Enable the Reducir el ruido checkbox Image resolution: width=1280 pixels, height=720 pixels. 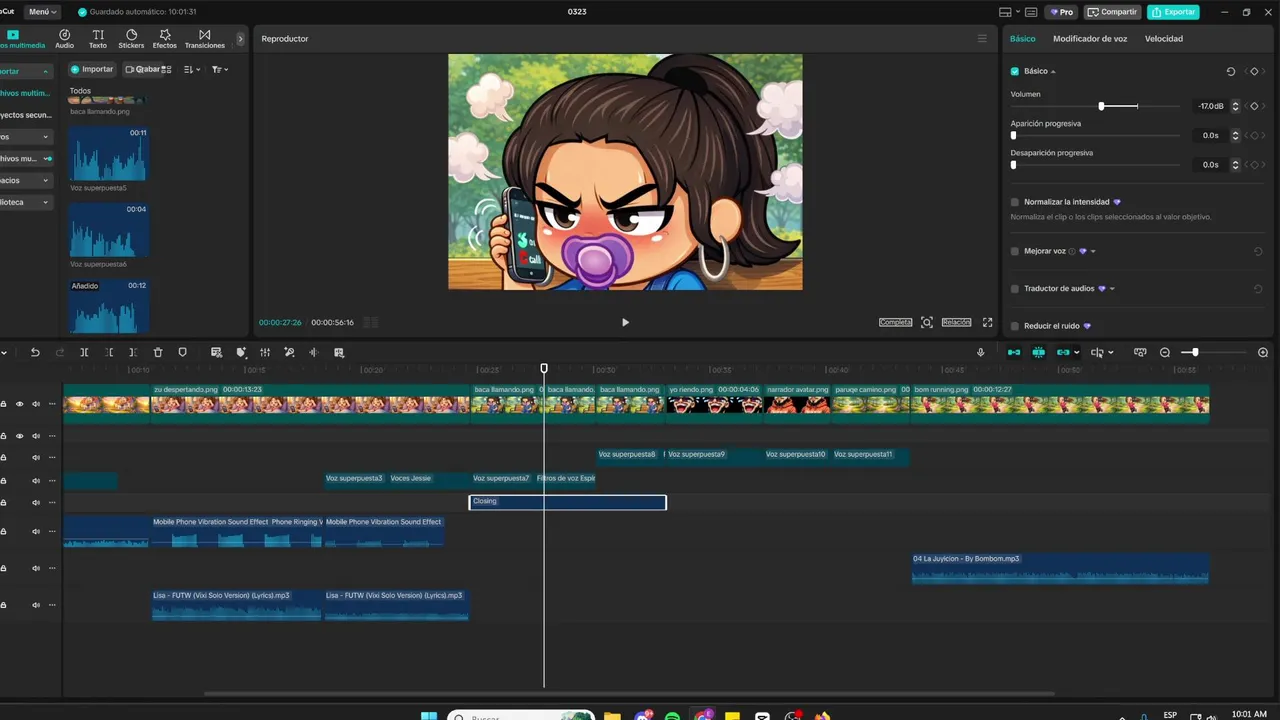1015,326
